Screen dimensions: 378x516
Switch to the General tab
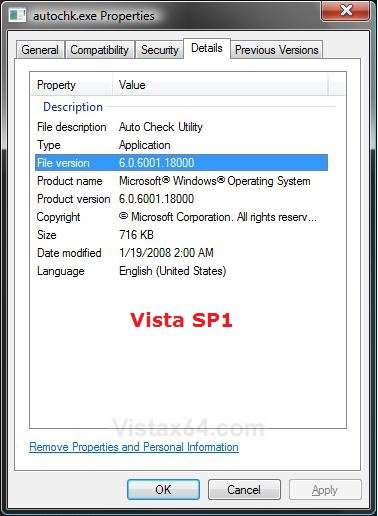click(40, 50)
